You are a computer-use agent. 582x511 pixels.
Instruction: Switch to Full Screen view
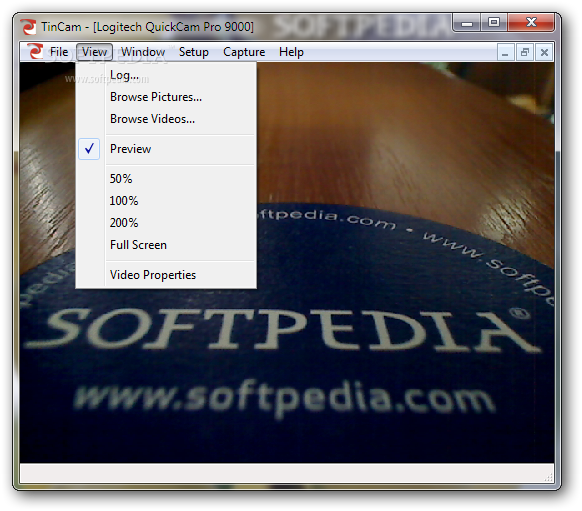click(166, 245)
